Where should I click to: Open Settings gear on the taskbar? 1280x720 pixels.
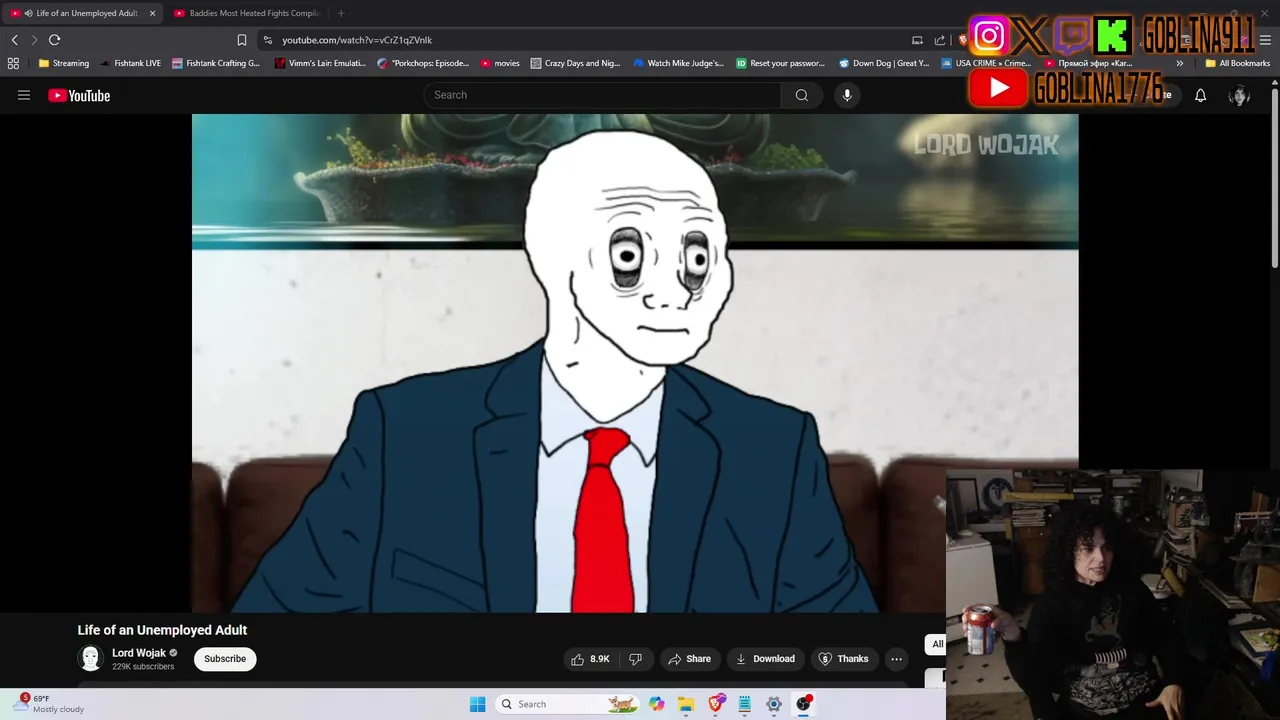tap(774, 704)
